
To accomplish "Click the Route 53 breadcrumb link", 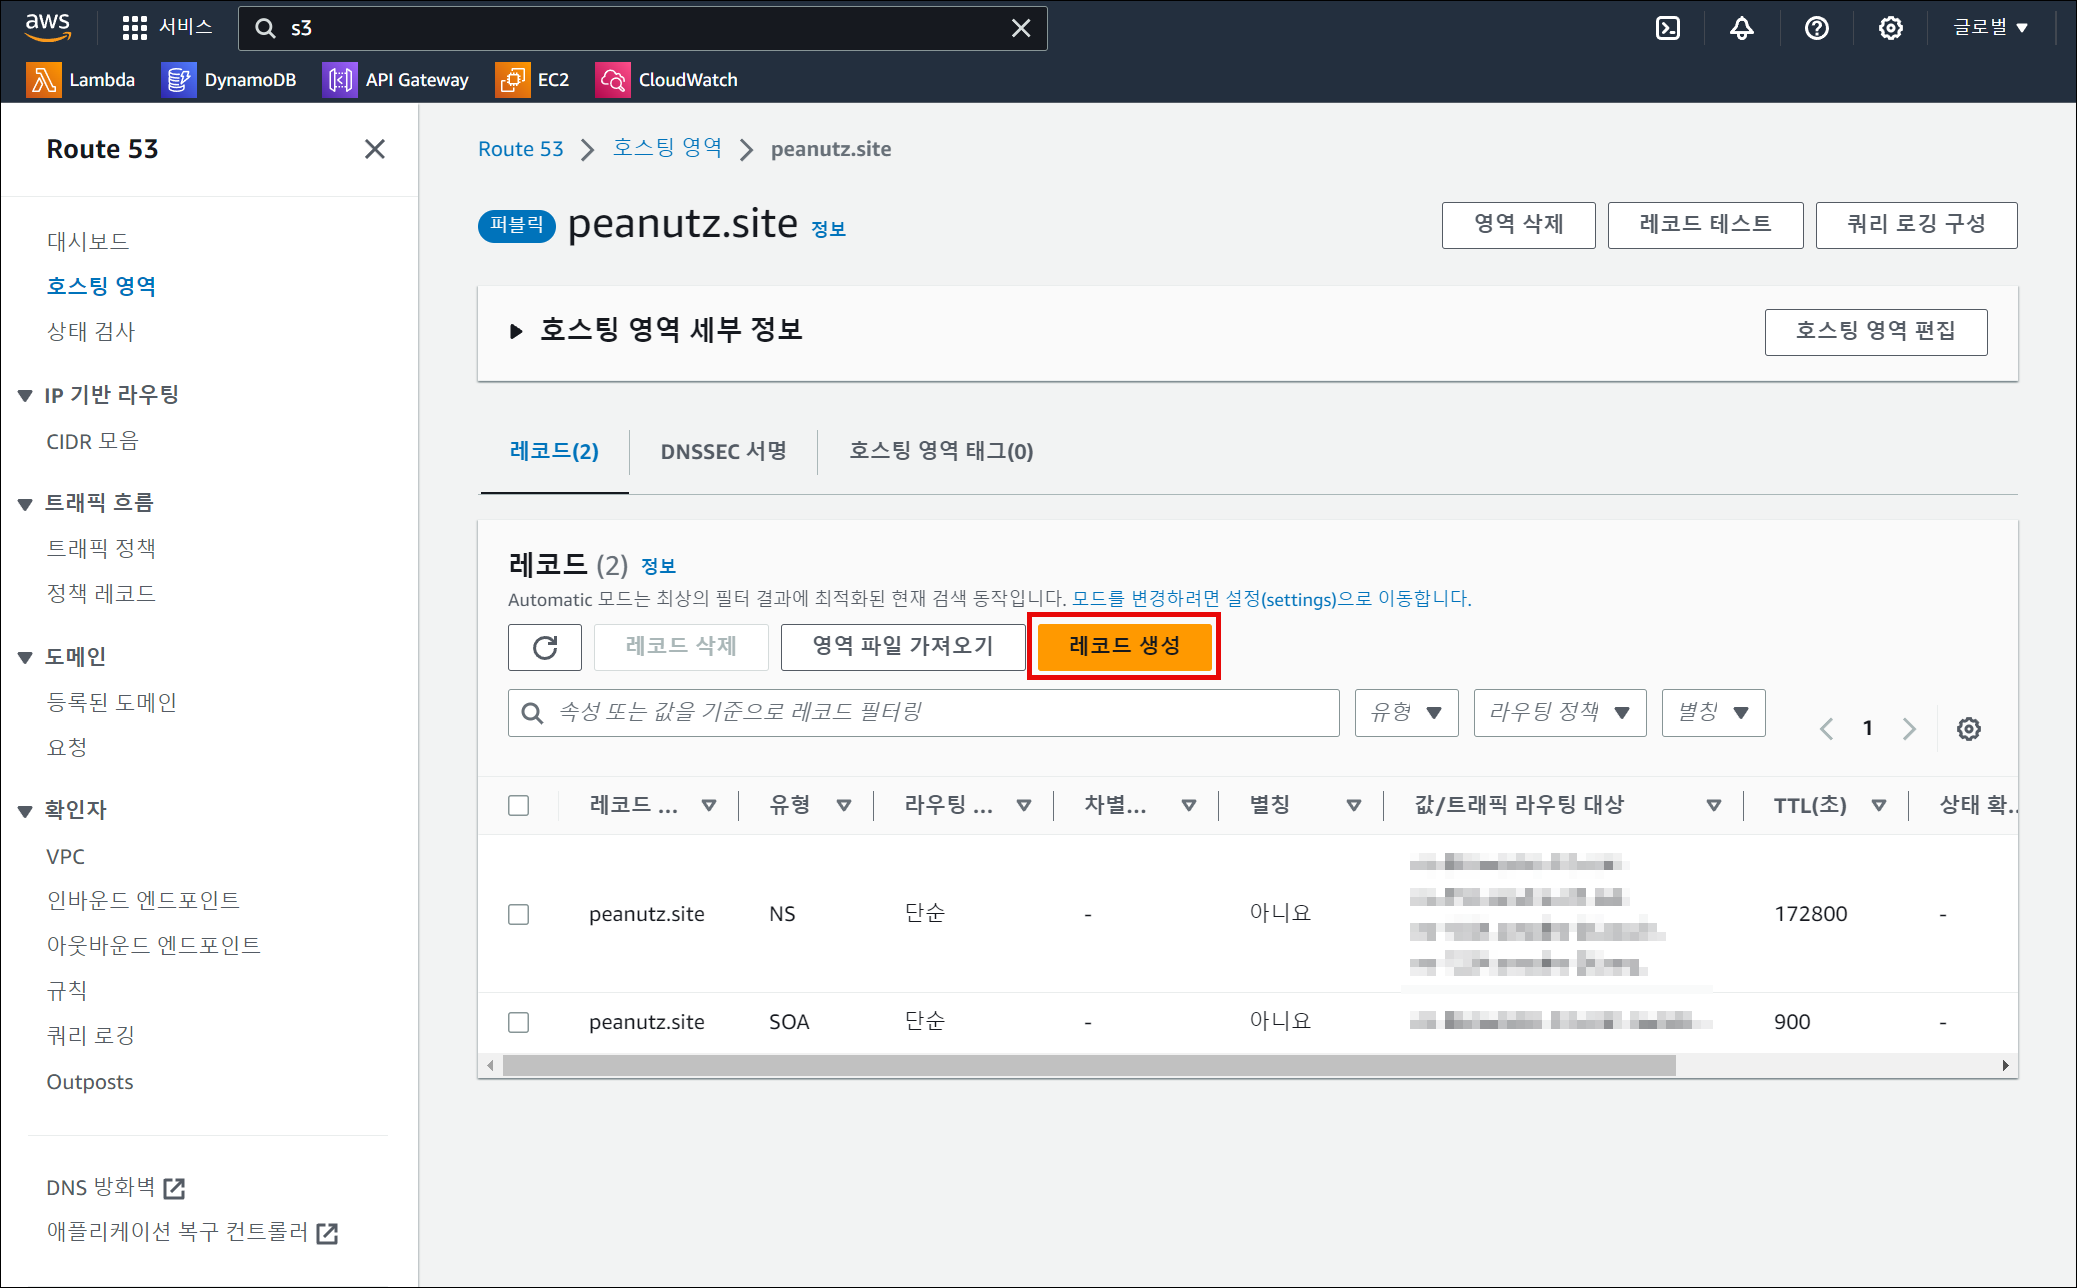I will click(x=520, y=149).
